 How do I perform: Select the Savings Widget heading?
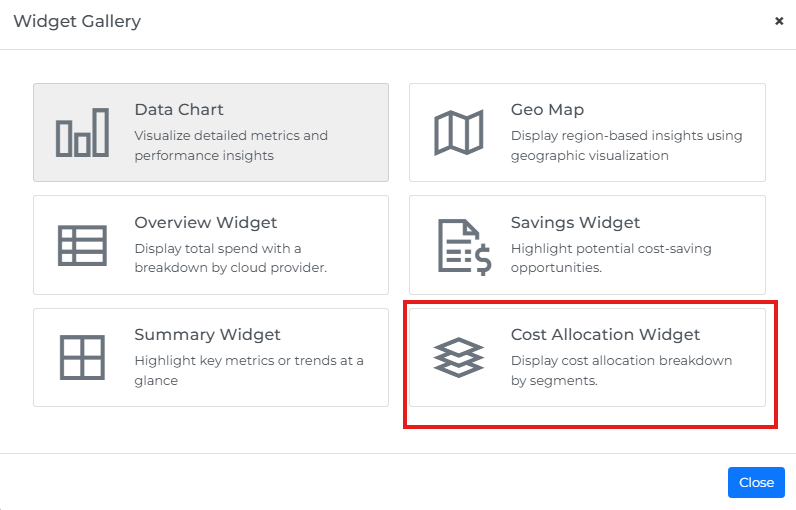click(575, 223)
